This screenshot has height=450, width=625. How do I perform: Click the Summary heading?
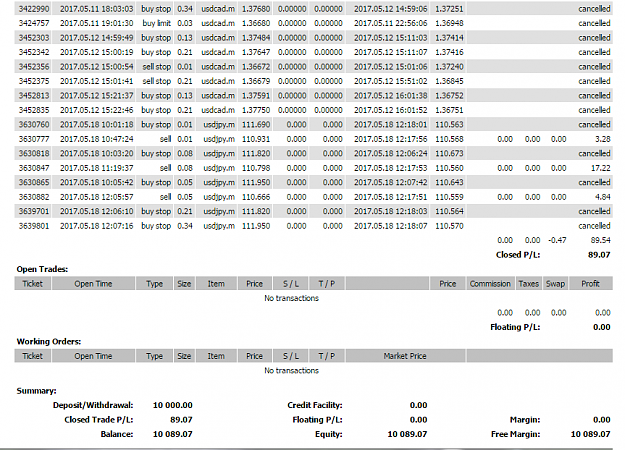tap(36, 391)
